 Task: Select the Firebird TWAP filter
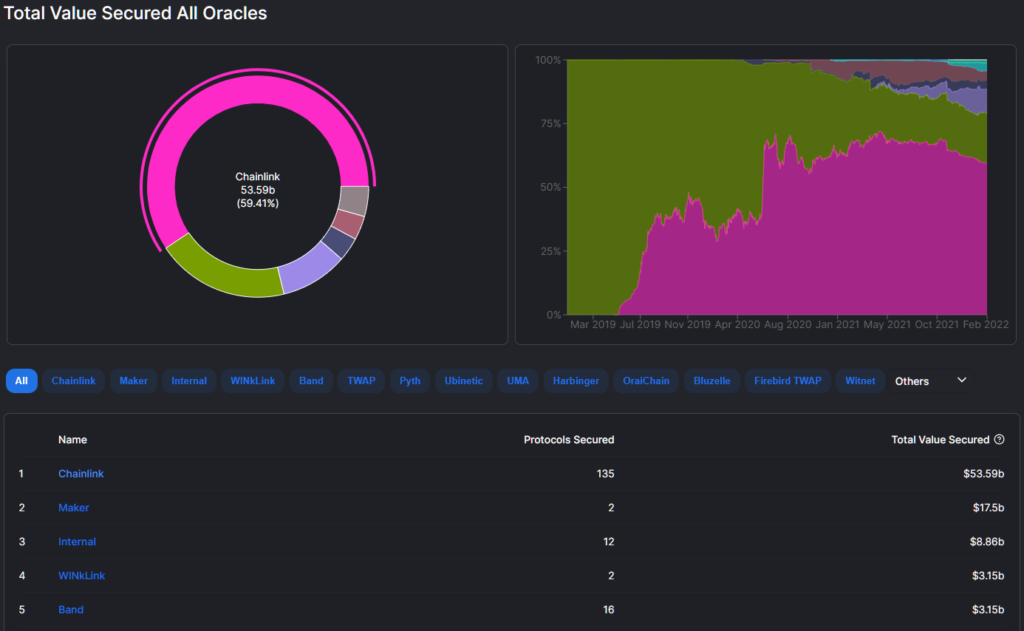[x=787, y=381]
